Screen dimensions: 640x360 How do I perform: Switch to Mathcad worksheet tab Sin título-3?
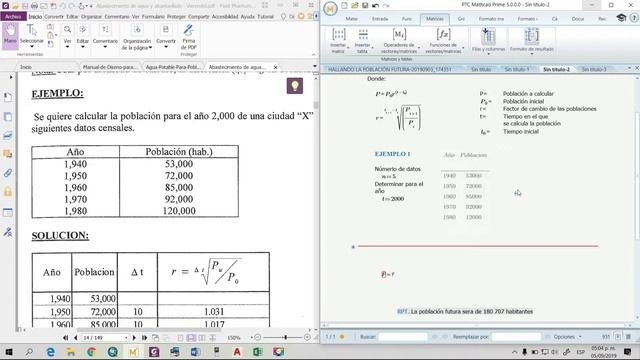click(x=594, y=69)
